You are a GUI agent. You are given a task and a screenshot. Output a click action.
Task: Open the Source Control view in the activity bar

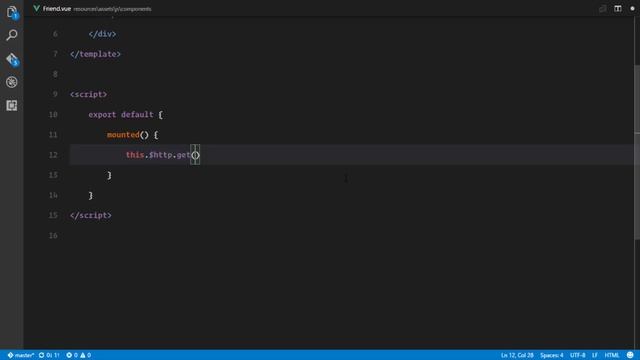coord(12,59)
